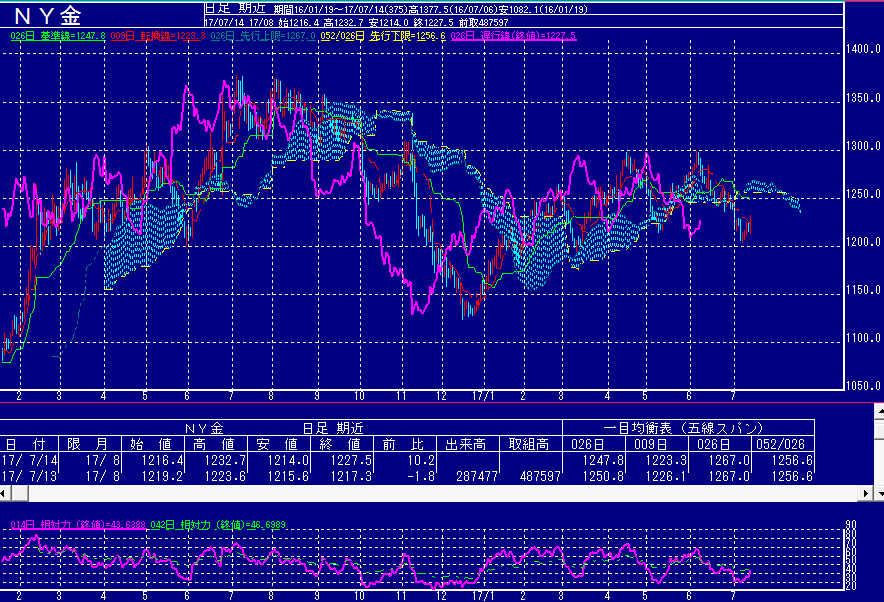Viewport: 884px width, 602px height.
Task: Click the up arrow beside the data table
Action: [877, 410]
